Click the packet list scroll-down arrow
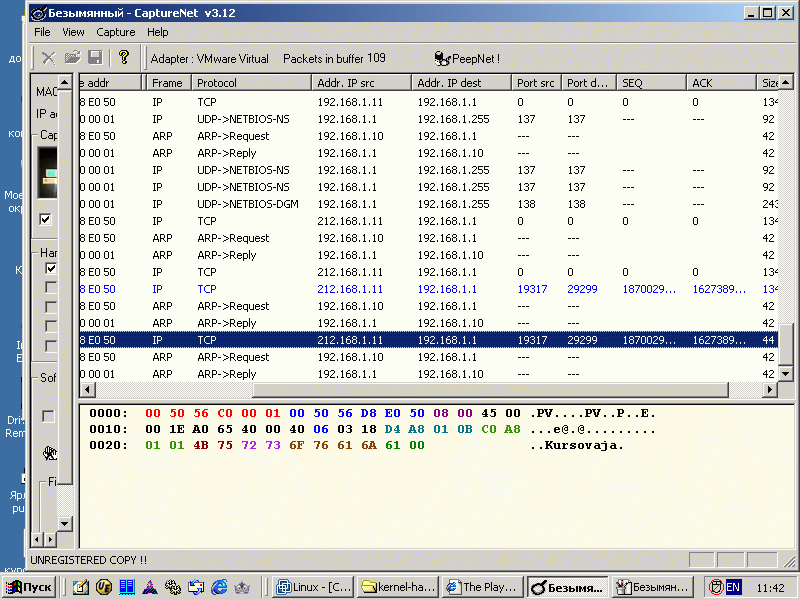The height and width of the screenshot is (600, 800). pyautogui.click(x=785, y=372)
